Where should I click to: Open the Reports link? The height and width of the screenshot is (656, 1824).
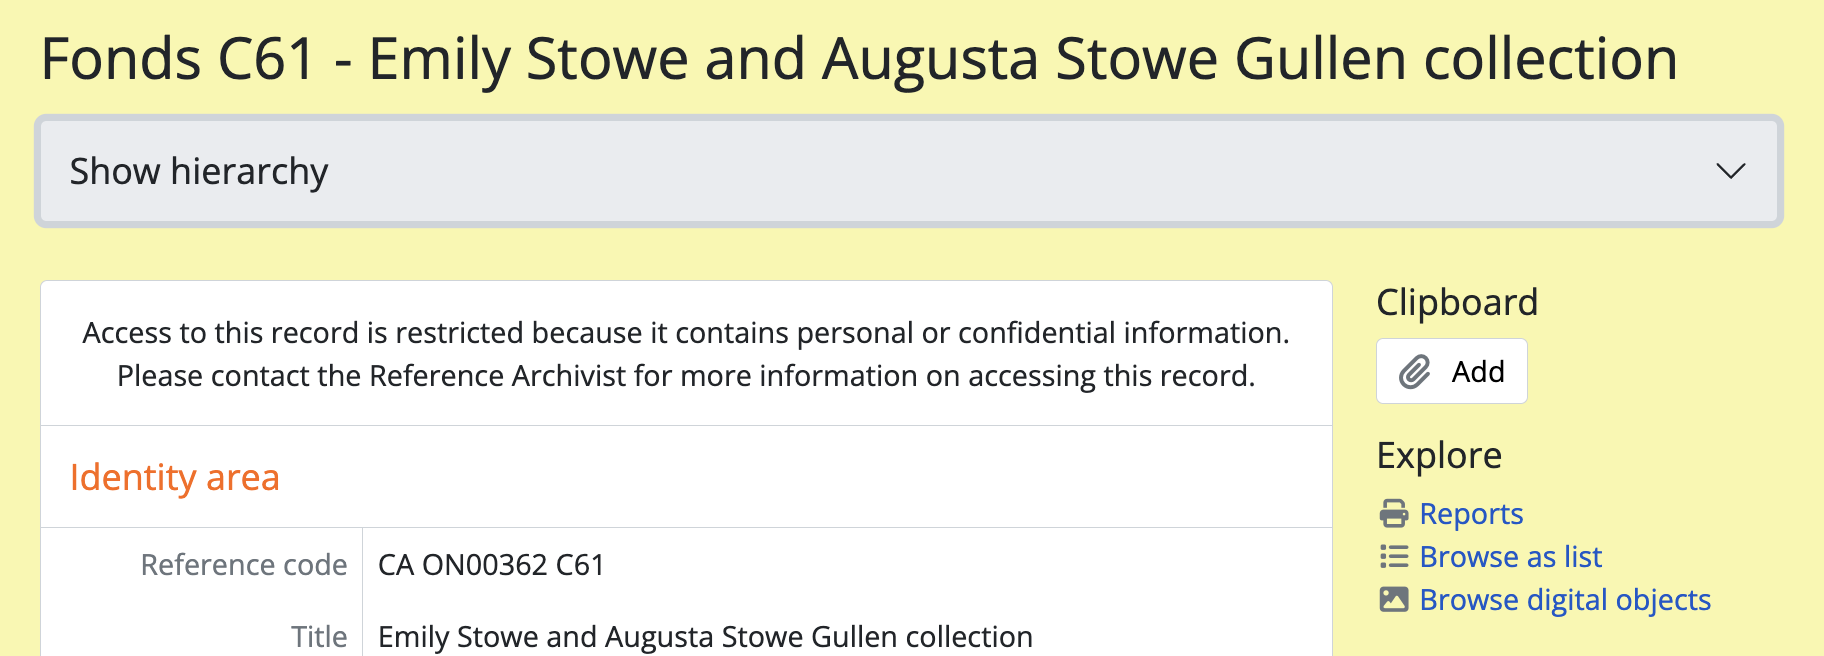(x=1470, y=514)
